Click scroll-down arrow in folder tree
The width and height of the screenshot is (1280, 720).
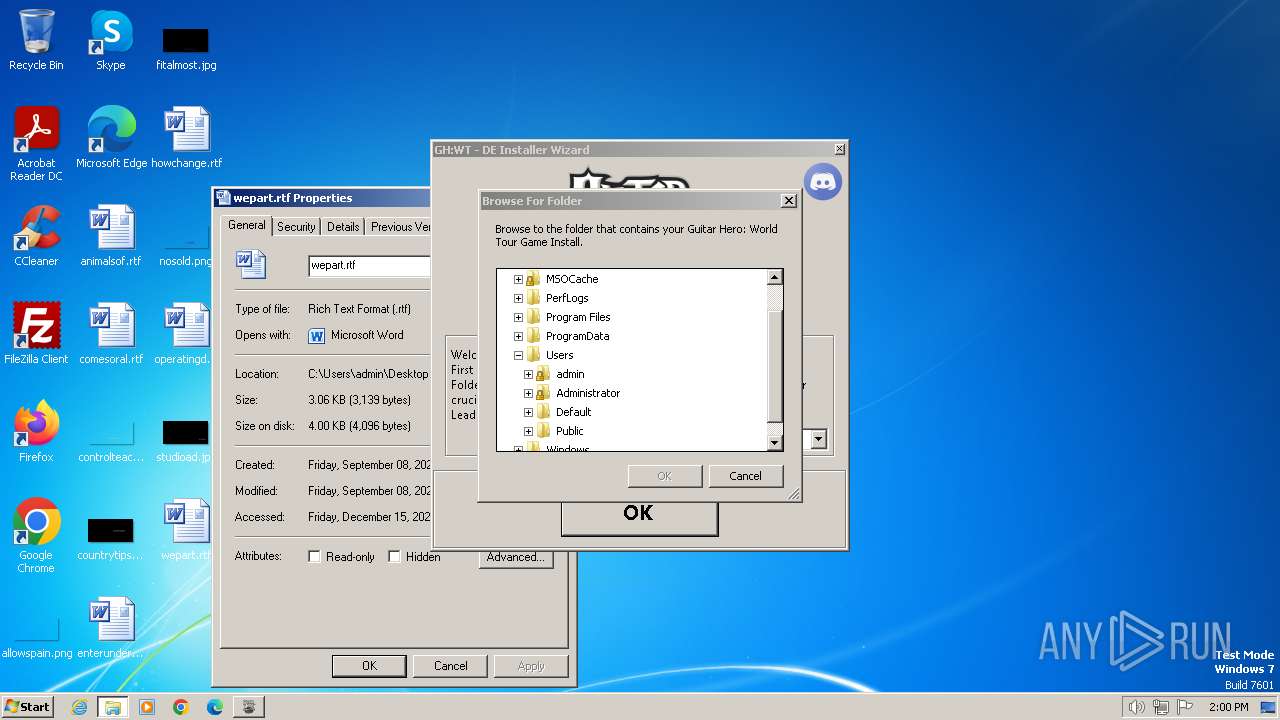tap(774, 442)
